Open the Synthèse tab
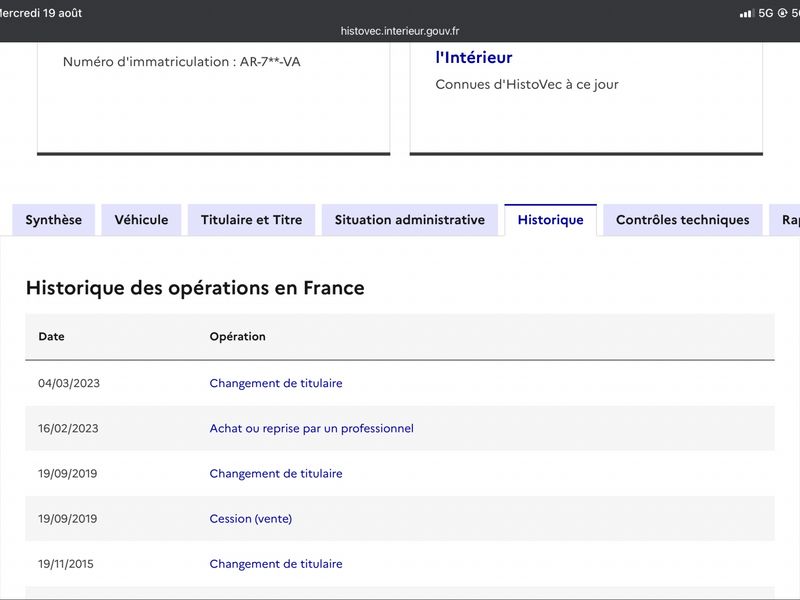800x600 pixels. coord(54,220)
